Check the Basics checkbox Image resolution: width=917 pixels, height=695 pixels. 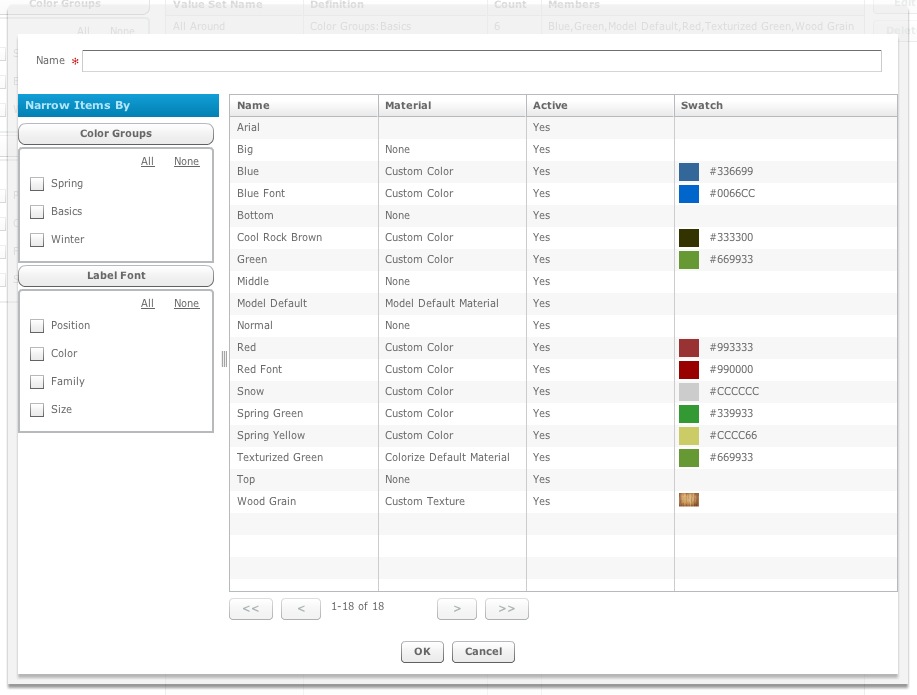[x=36, y=211]
